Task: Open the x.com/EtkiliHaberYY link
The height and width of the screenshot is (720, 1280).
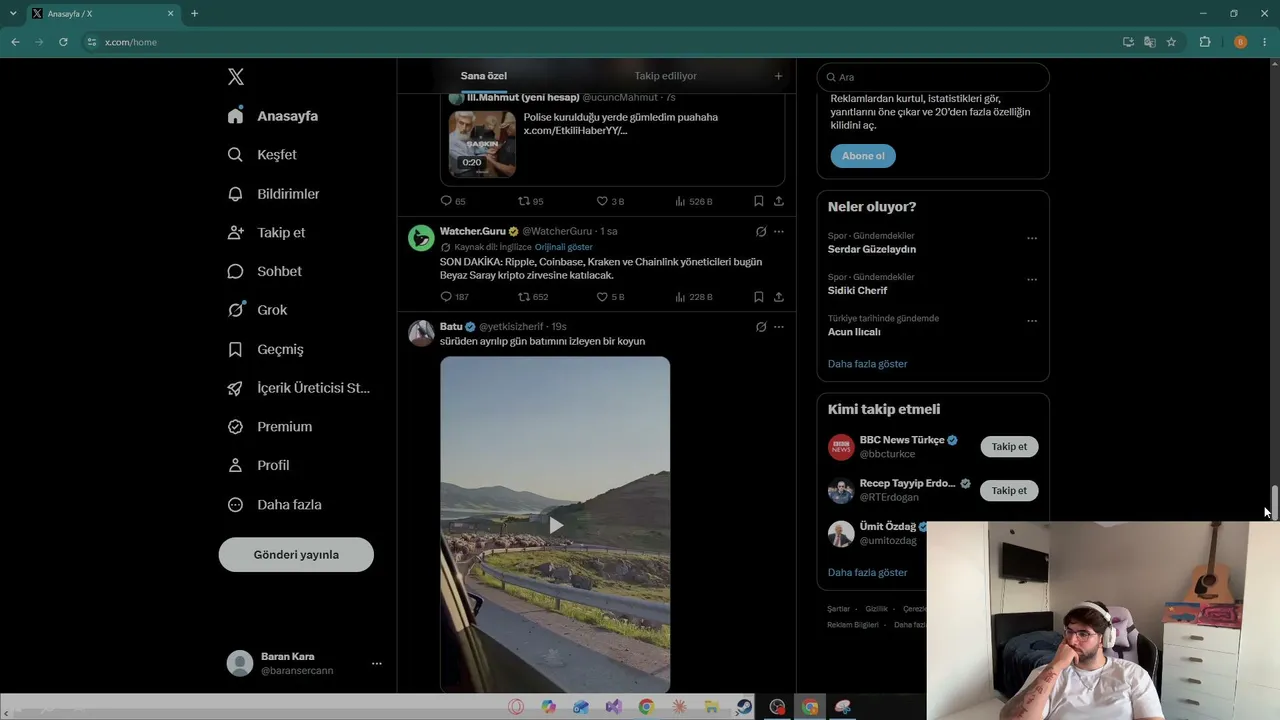Action: pos(576,131)
